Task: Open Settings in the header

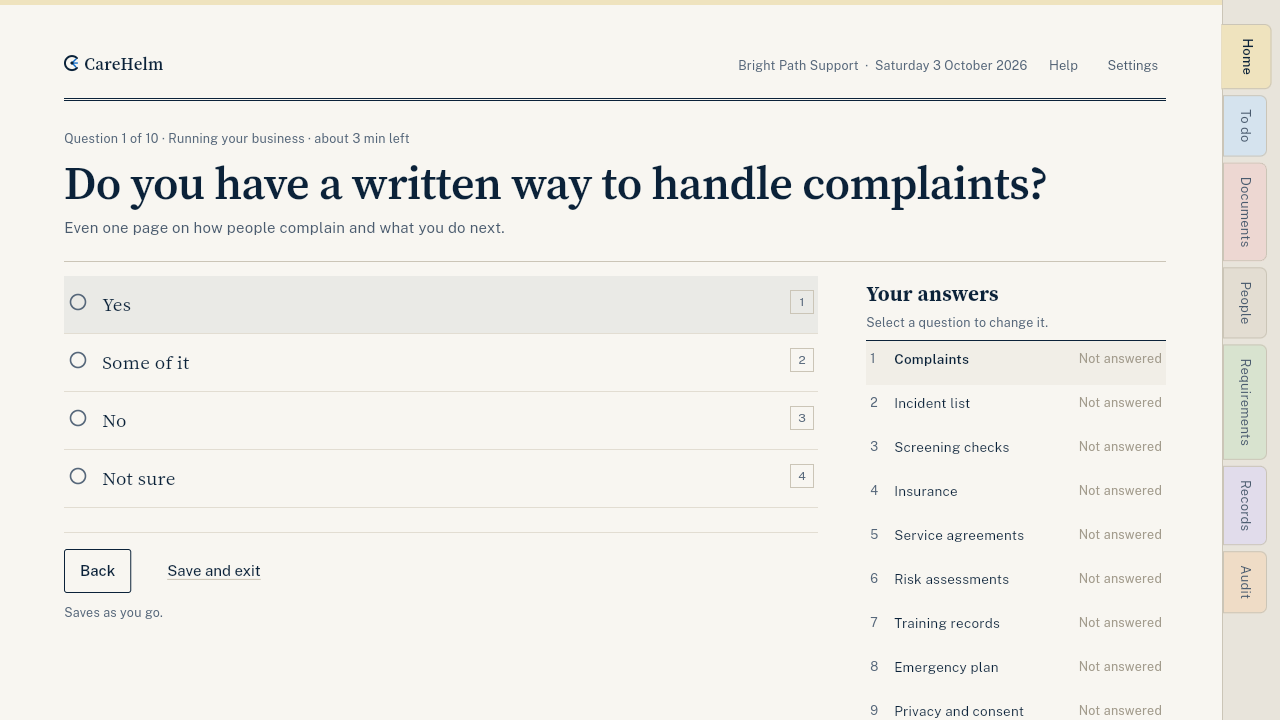Action: click(x=1132, y=65)
